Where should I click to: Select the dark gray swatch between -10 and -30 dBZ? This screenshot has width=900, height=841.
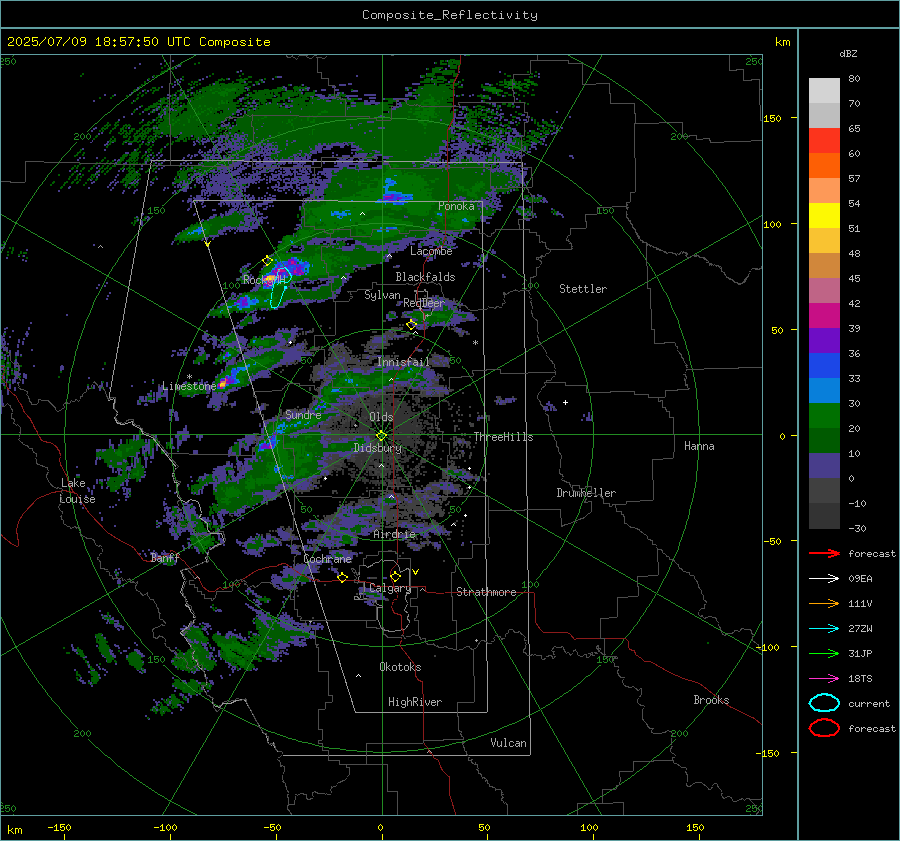pyautogui.click(x=824, y=516)
